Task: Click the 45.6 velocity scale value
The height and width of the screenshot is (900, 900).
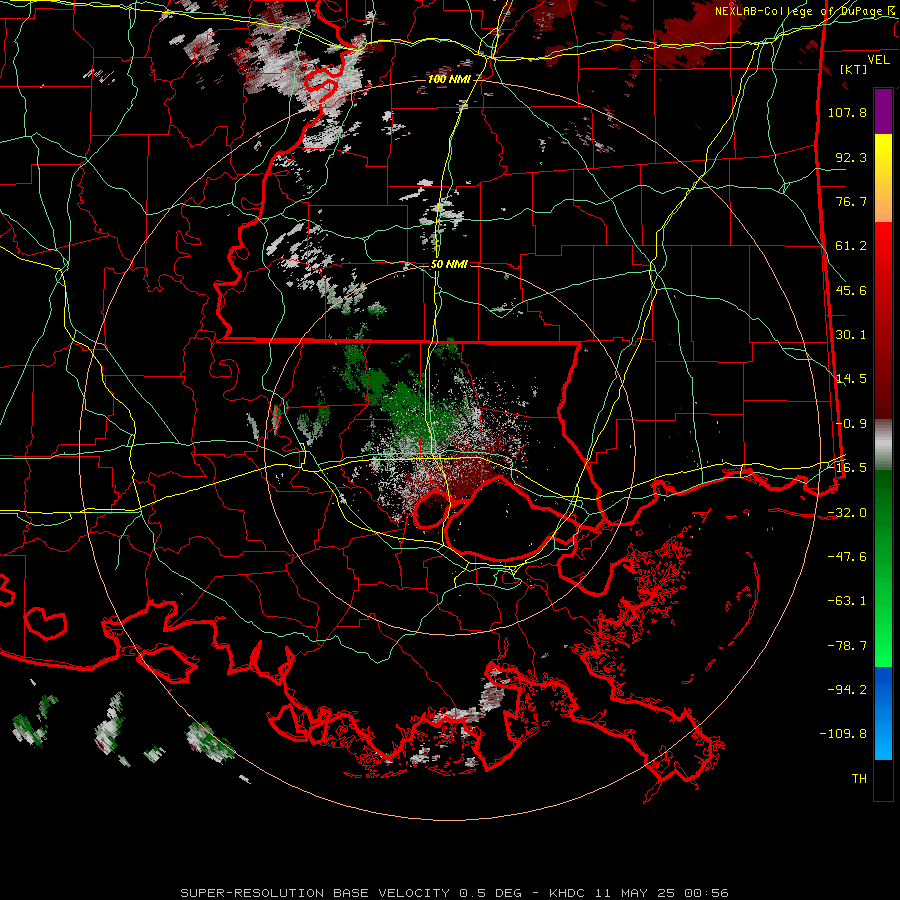Action: click(x=851, y=290)
